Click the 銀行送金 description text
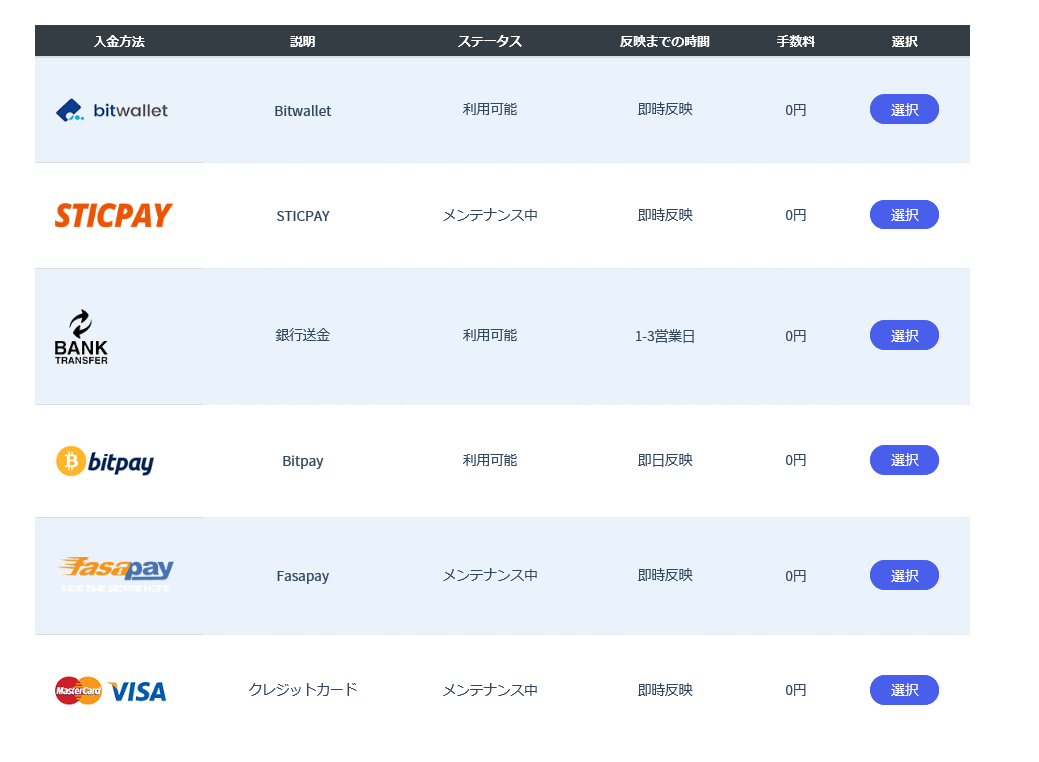Image resolution: width=1039 pixels, height=762 pixels. pyautogui.click(x=303, y=335)
